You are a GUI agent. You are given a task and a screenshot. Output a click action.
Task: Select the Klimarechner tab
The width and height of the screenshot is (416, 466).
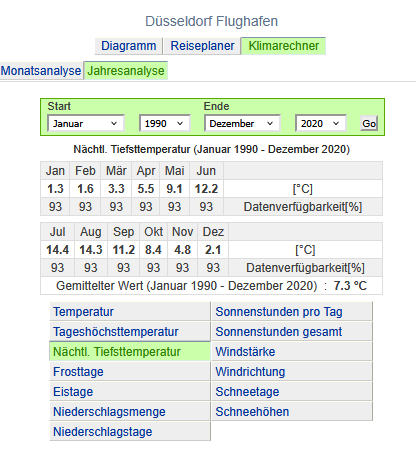(x=283, y=46)
